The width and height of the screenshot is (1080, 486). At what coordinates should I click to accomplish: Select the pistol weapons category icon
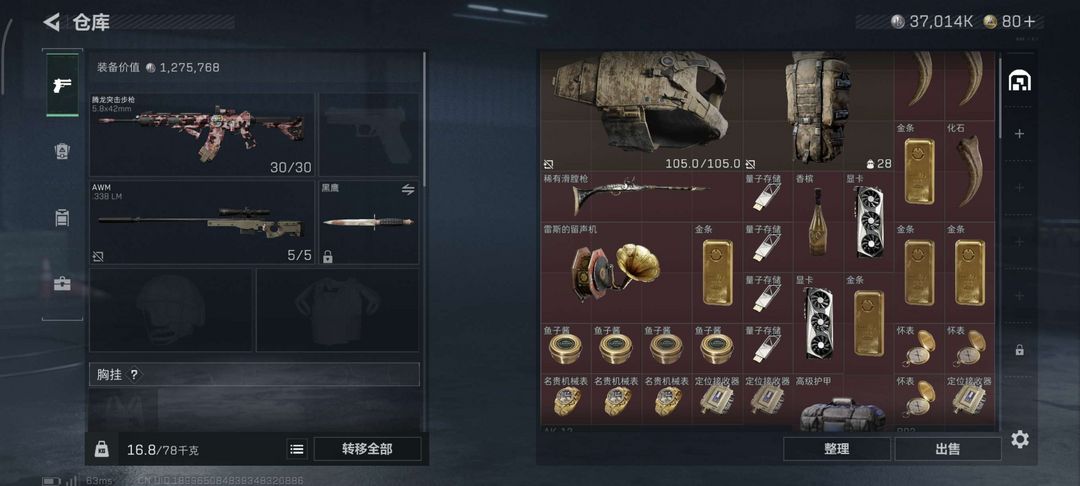[x=62, y=85]
